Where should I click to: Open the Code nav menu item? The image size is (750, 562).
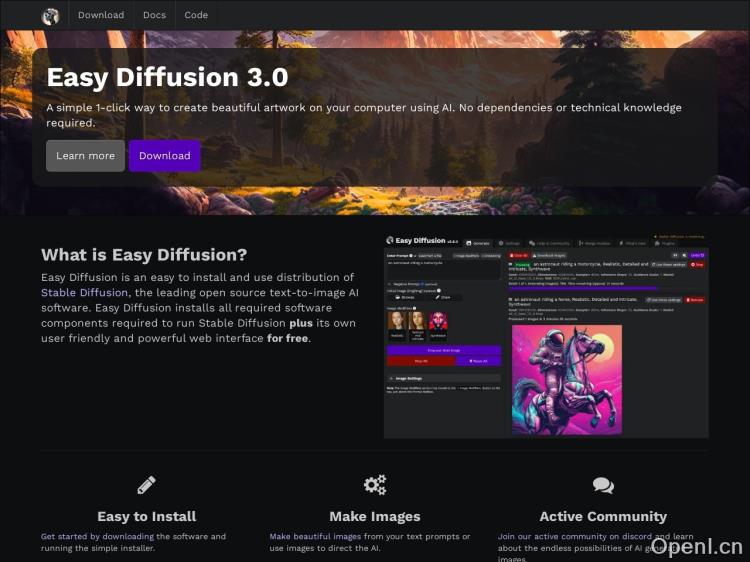(x=196, y=15)
